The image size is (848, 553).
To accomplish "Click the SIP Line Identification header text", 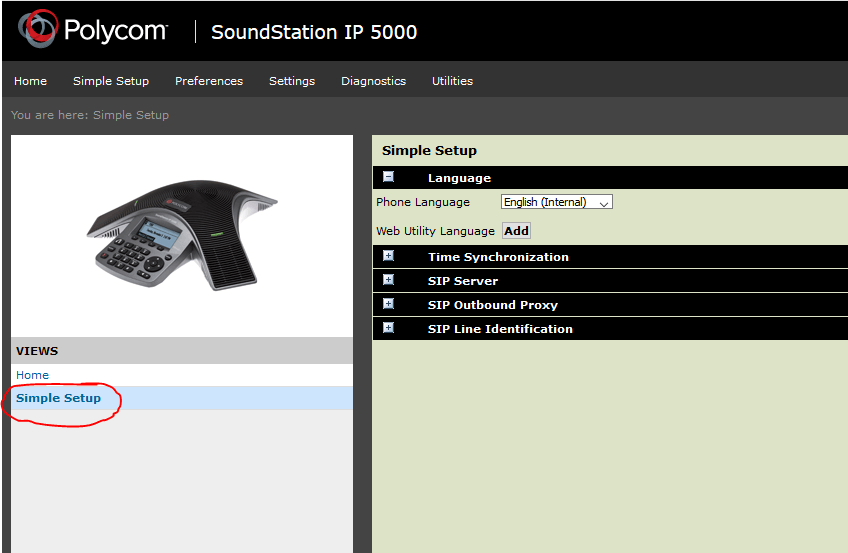I will tap(500, 329).
